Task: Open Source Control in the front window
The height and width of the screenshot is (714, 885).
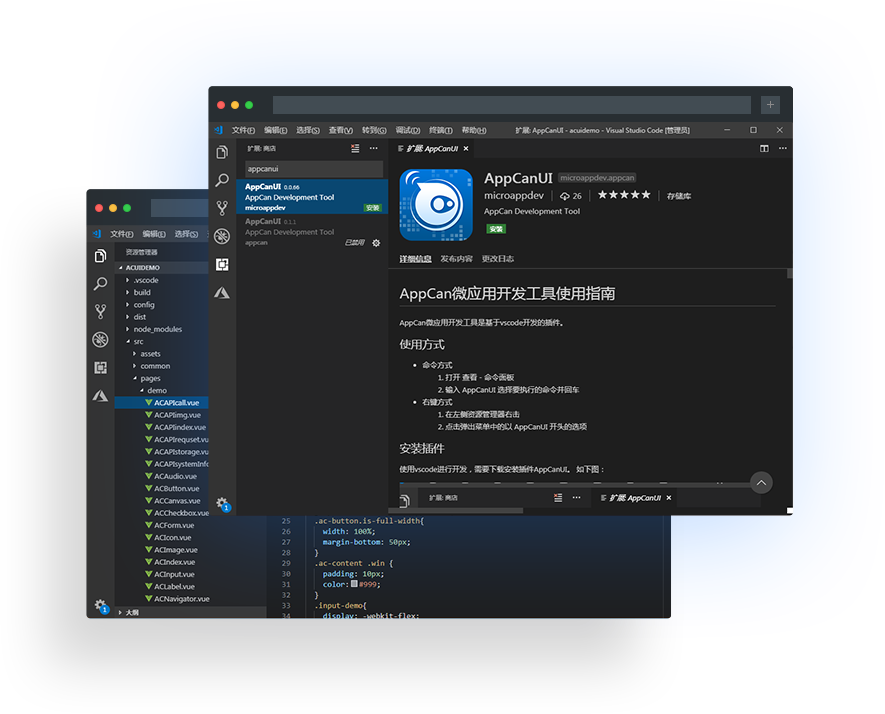Action: coord(222,208)
